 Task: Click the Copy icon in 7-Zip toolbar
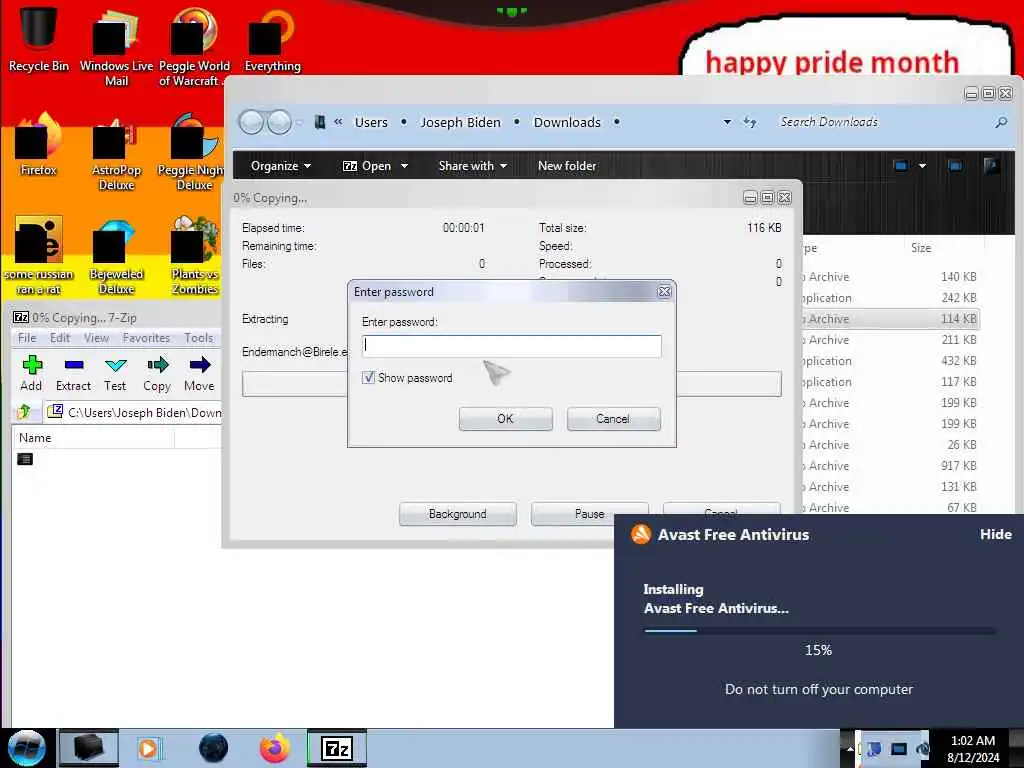coord(157,373)
